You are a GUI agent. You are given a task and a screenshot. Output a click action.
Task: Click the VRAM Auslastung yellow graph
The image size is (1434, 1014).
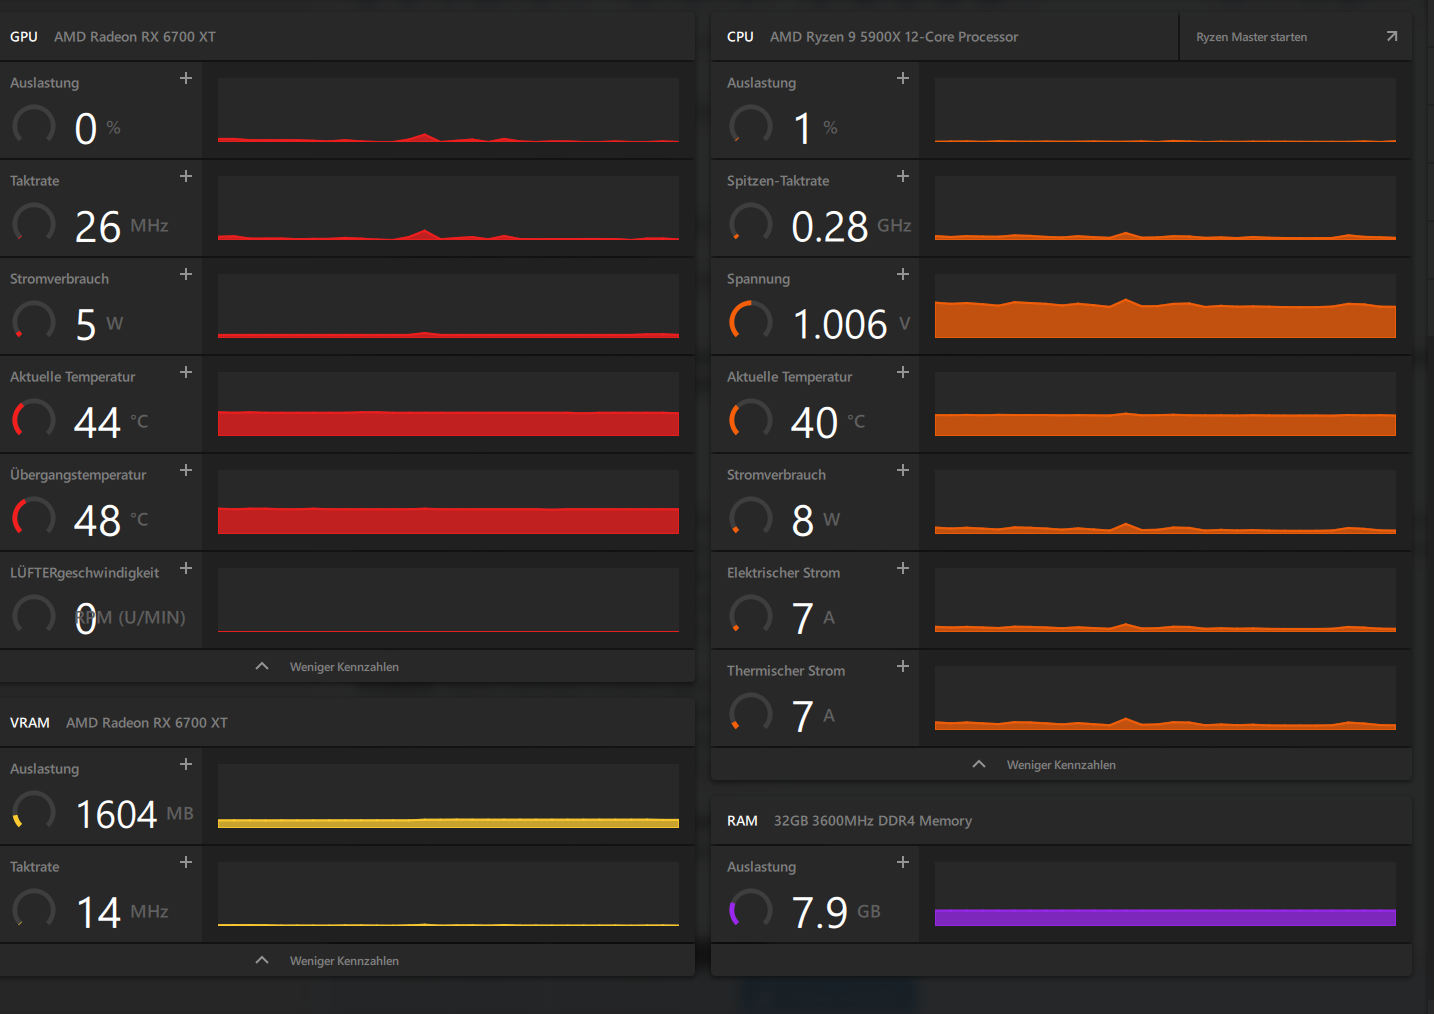tap(448, 796)
